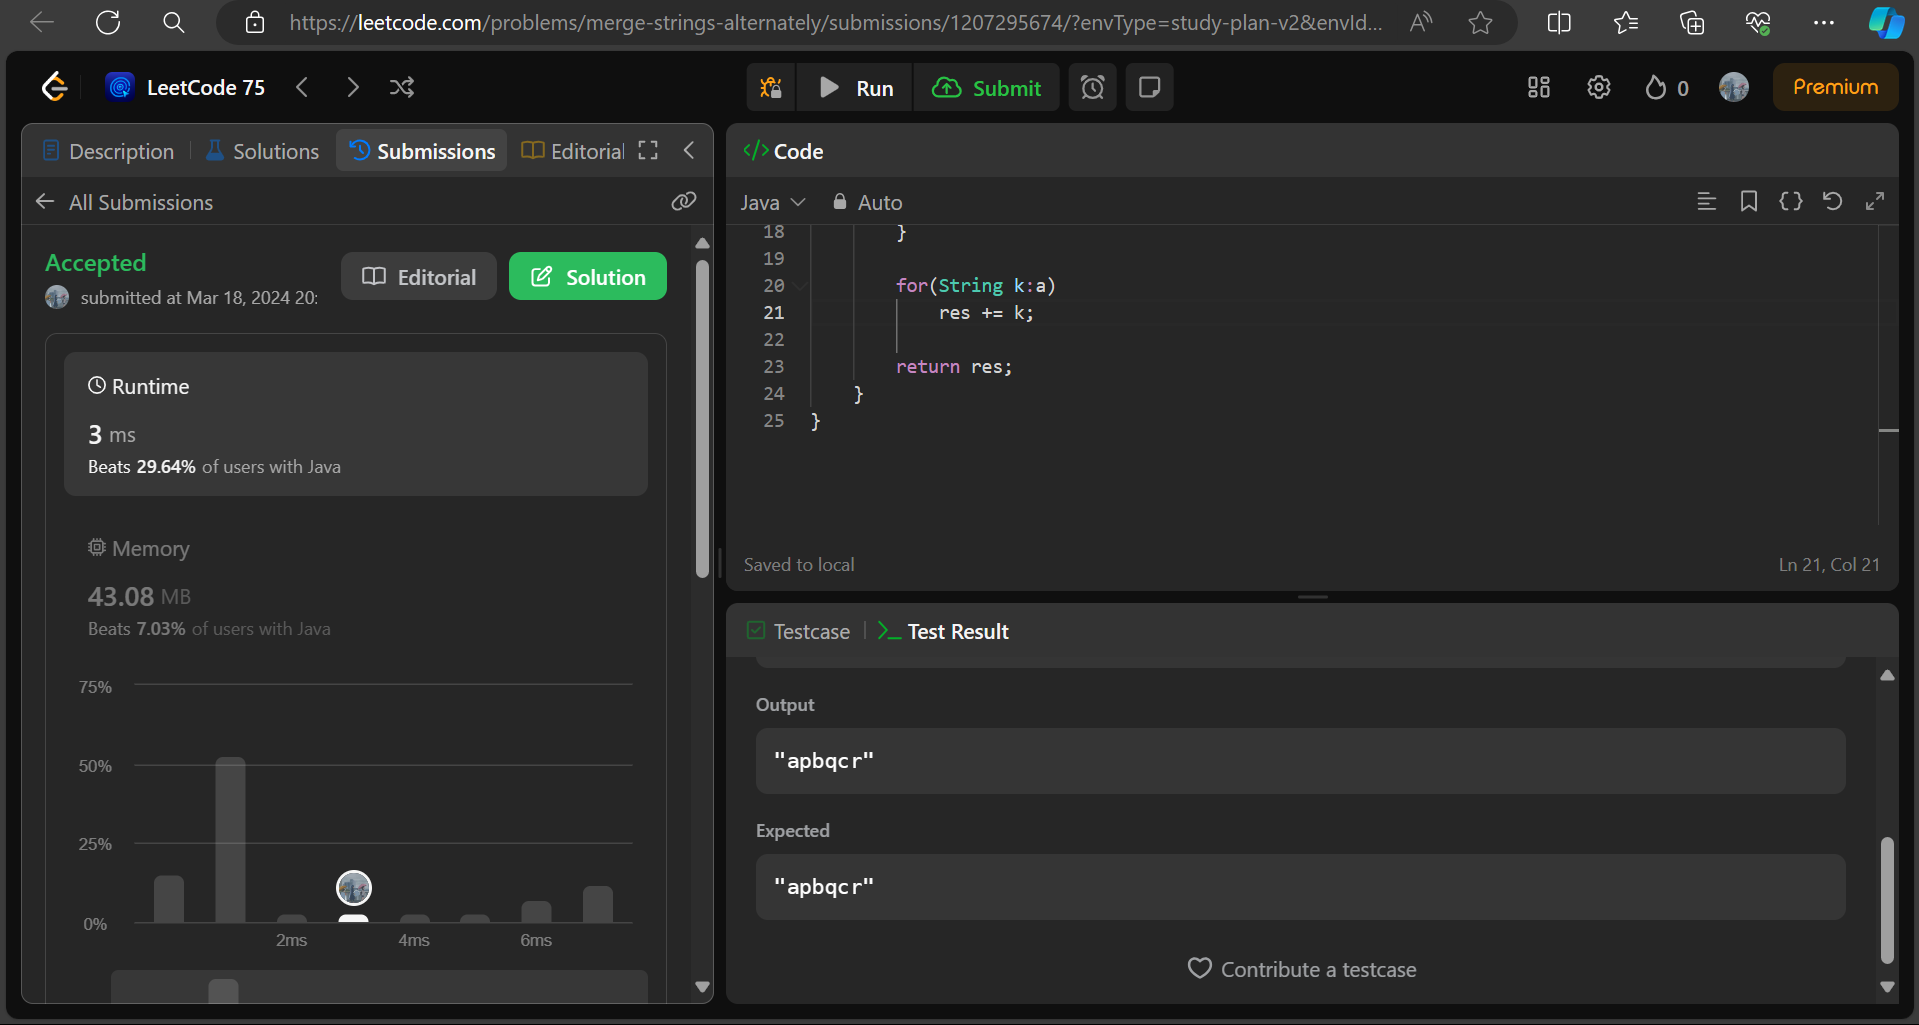
Task: Reset code to default template icon
Action: click(x=1832, y=201)
